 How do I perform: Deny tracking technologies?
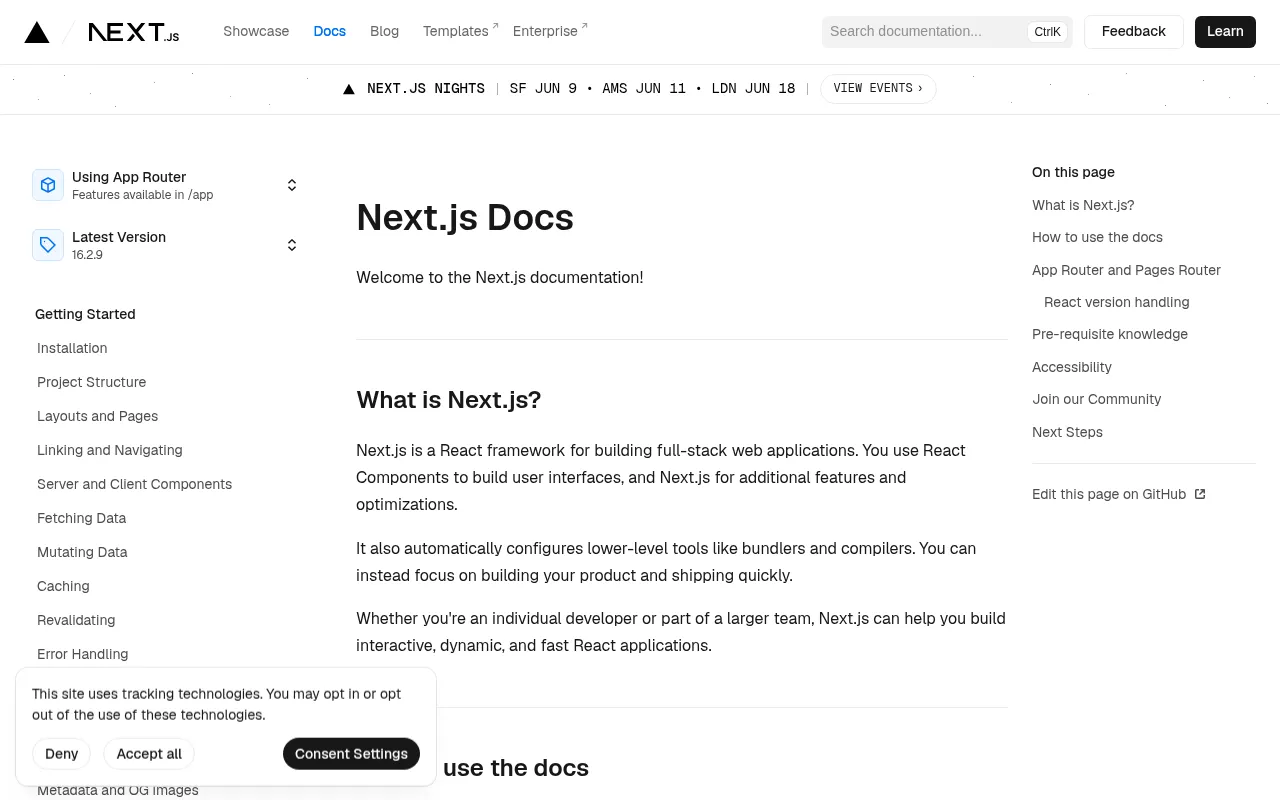click(61, 754)
